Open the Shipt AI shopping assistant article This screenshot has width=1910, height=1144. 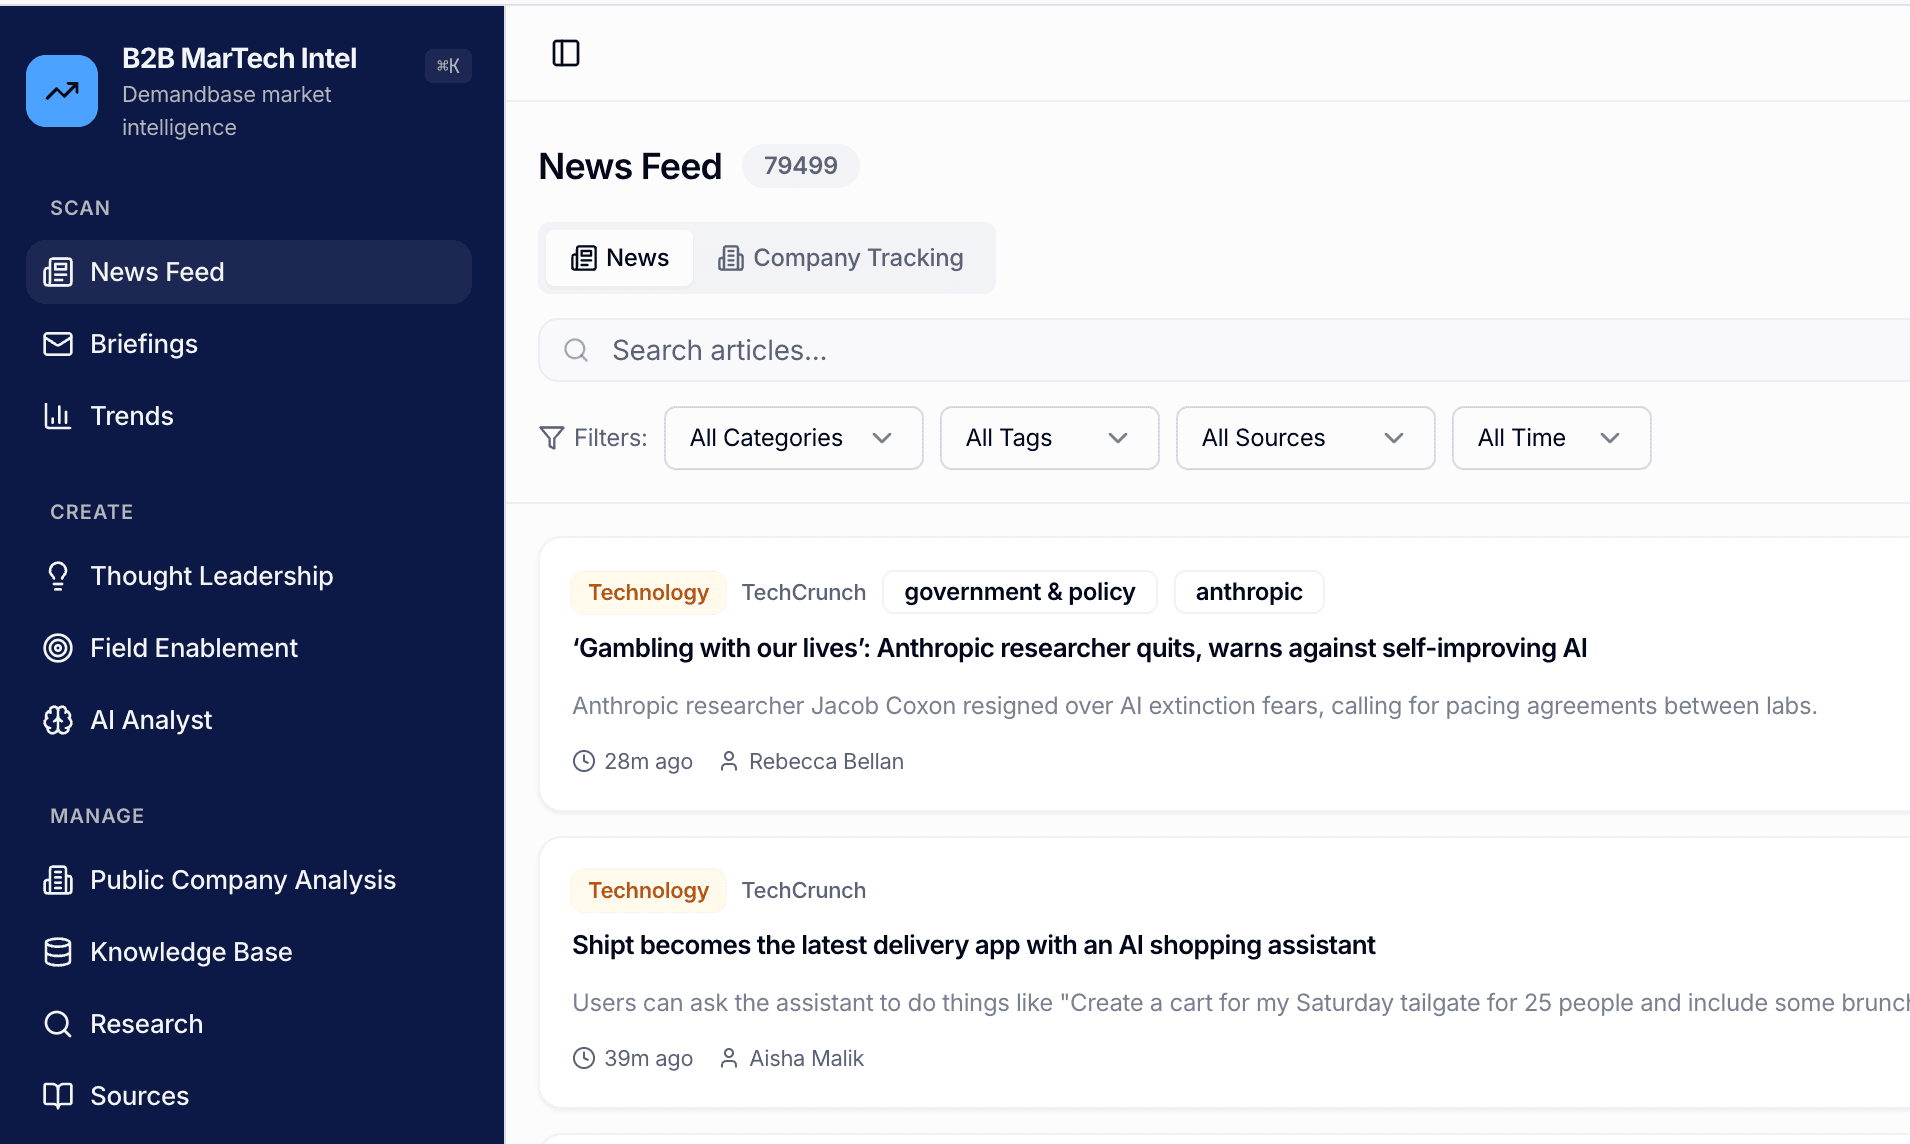pos(974,945)
